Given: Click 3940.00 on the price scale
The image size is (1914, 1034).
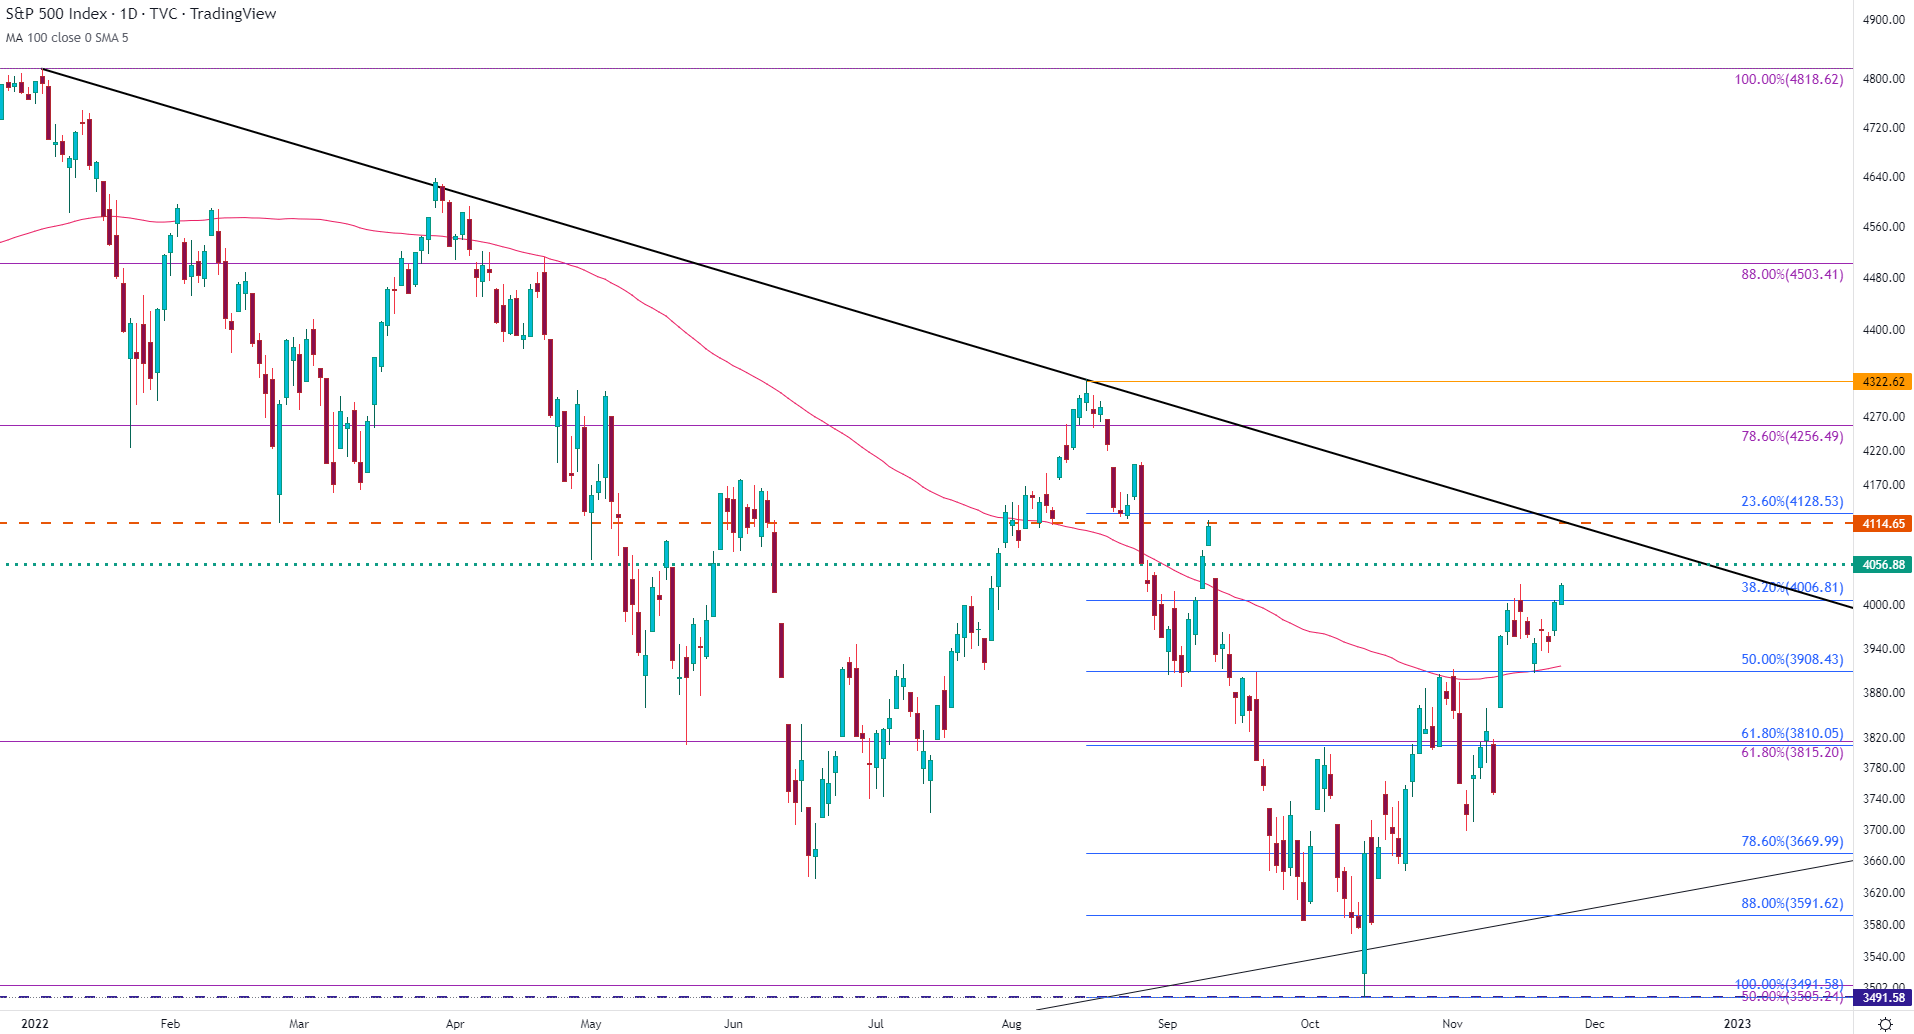Looking at the screenshot, I should 1884,649.
